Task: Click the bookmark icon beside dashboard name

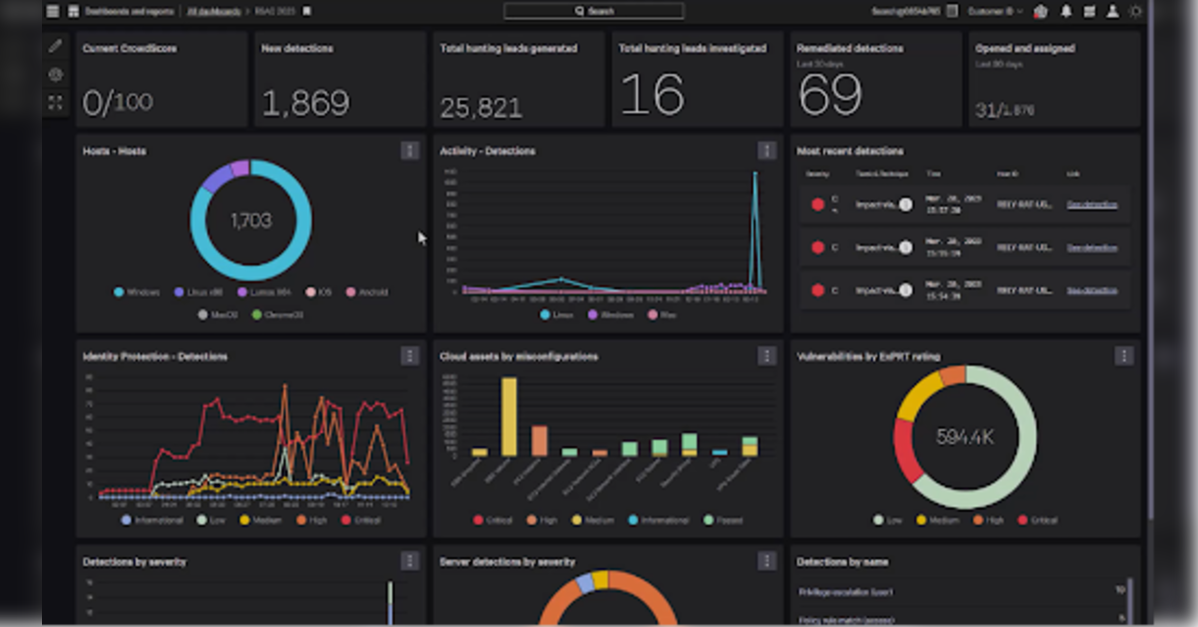Action: [x=307, y=11]
